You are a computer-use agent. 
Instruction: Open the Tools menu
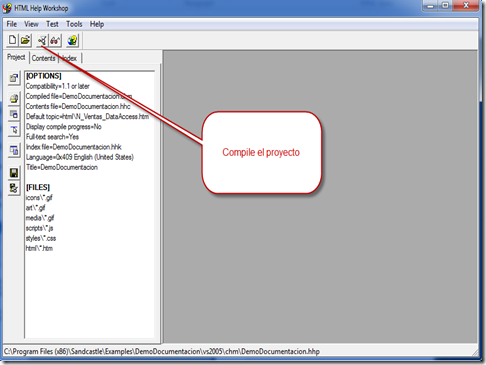pos(74,24)
